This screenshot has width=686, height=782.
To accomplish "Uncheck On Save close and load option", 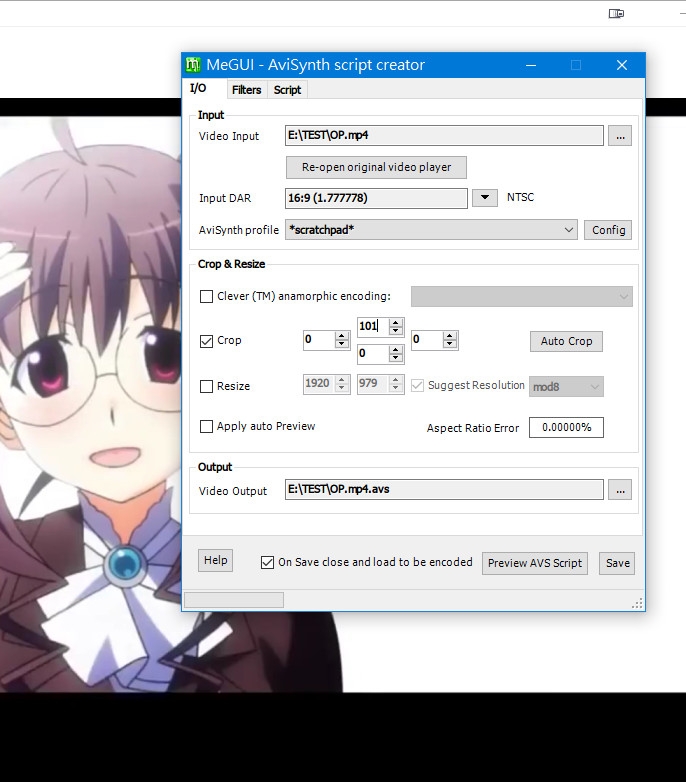I will pyautogui.click(x=268, y=563).
